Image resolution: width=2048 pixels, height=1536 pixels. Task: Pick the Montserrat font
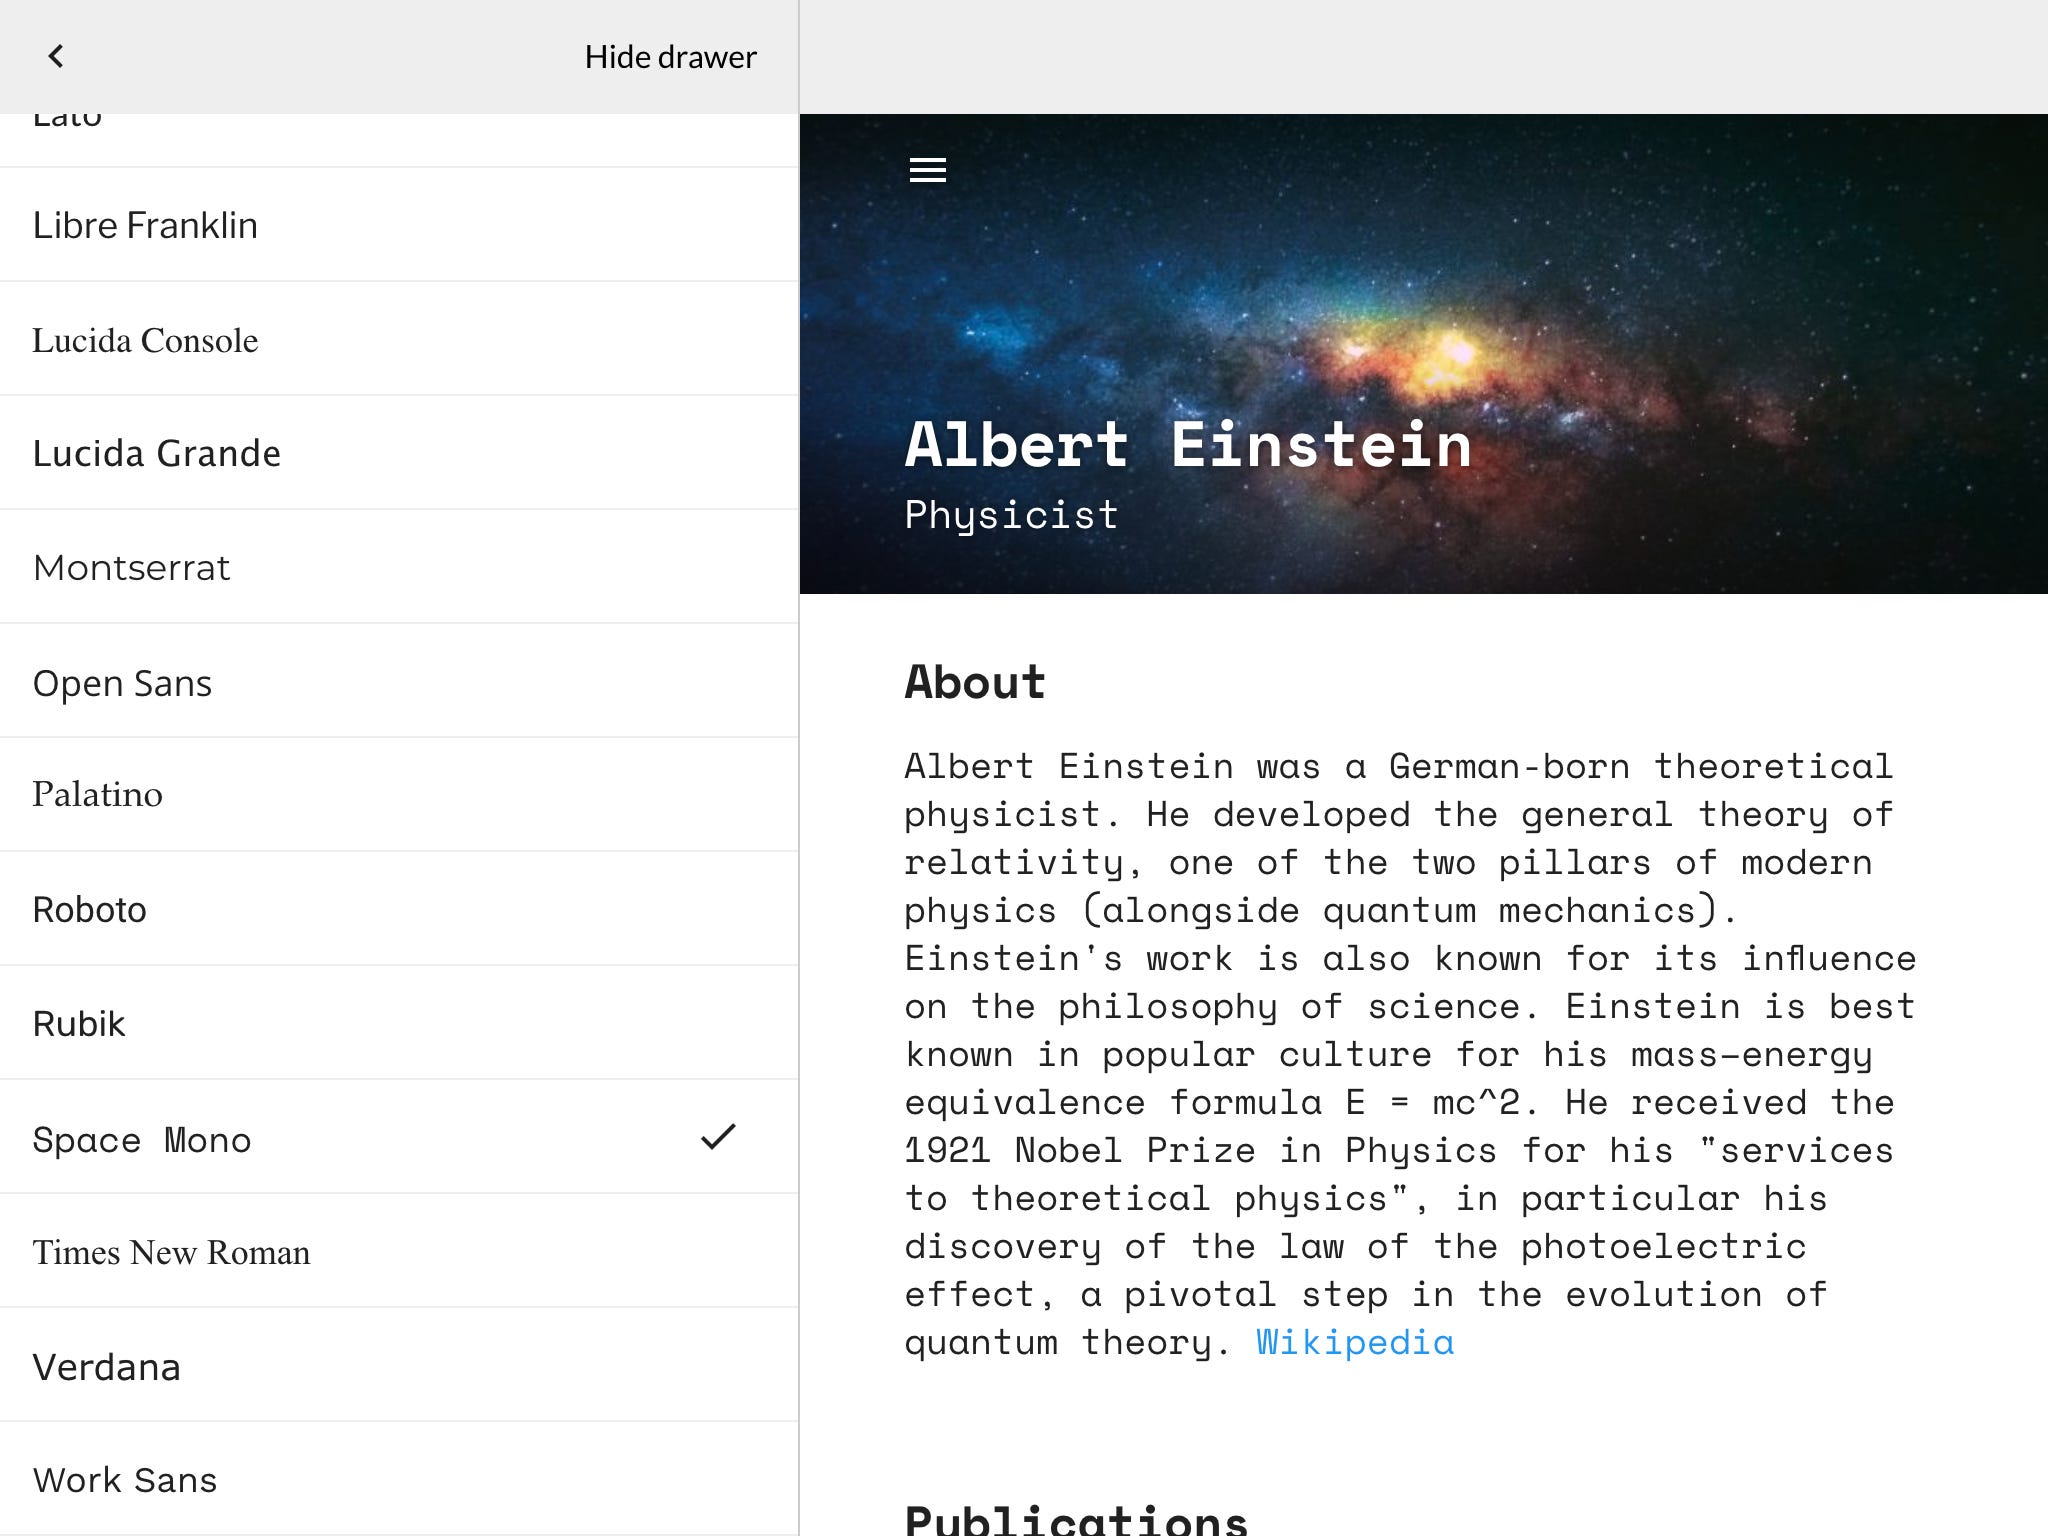[x=131, y=568]
